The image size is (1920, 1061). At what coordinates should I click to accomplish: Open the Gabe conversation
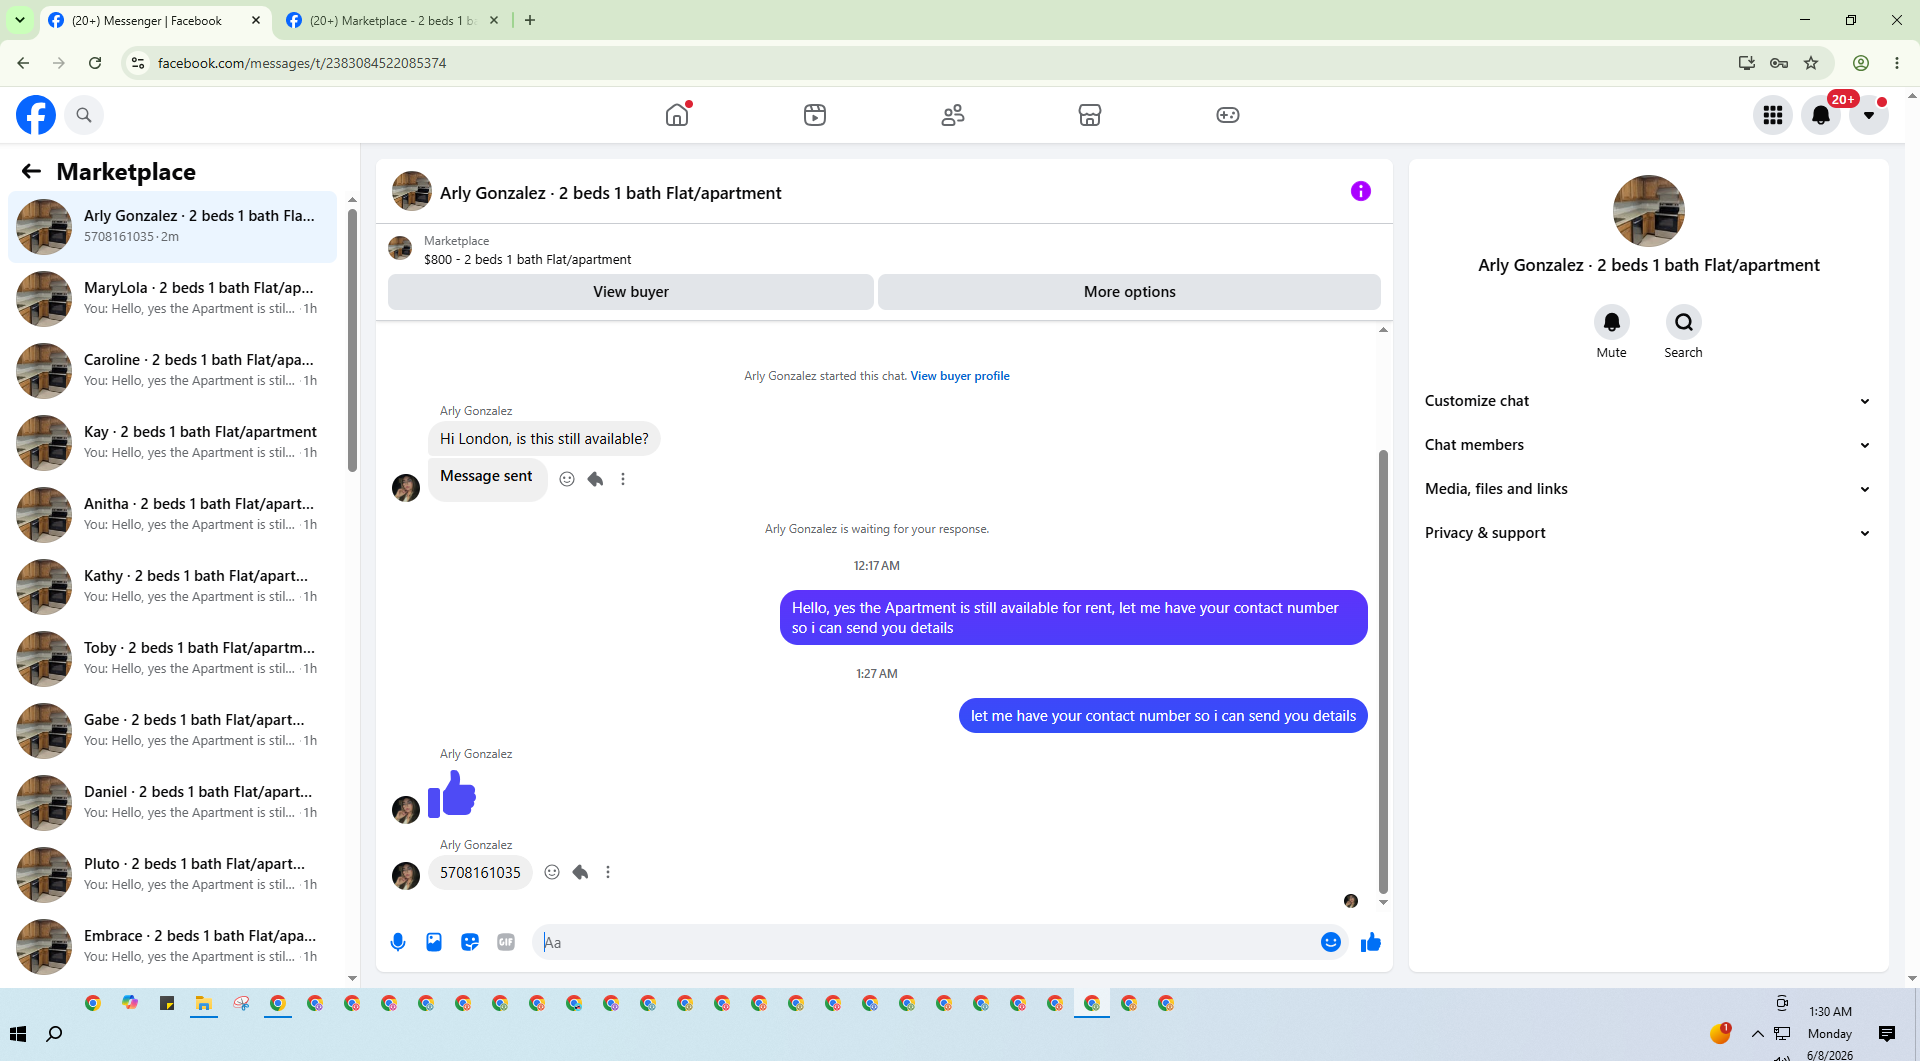pos(172,730)
